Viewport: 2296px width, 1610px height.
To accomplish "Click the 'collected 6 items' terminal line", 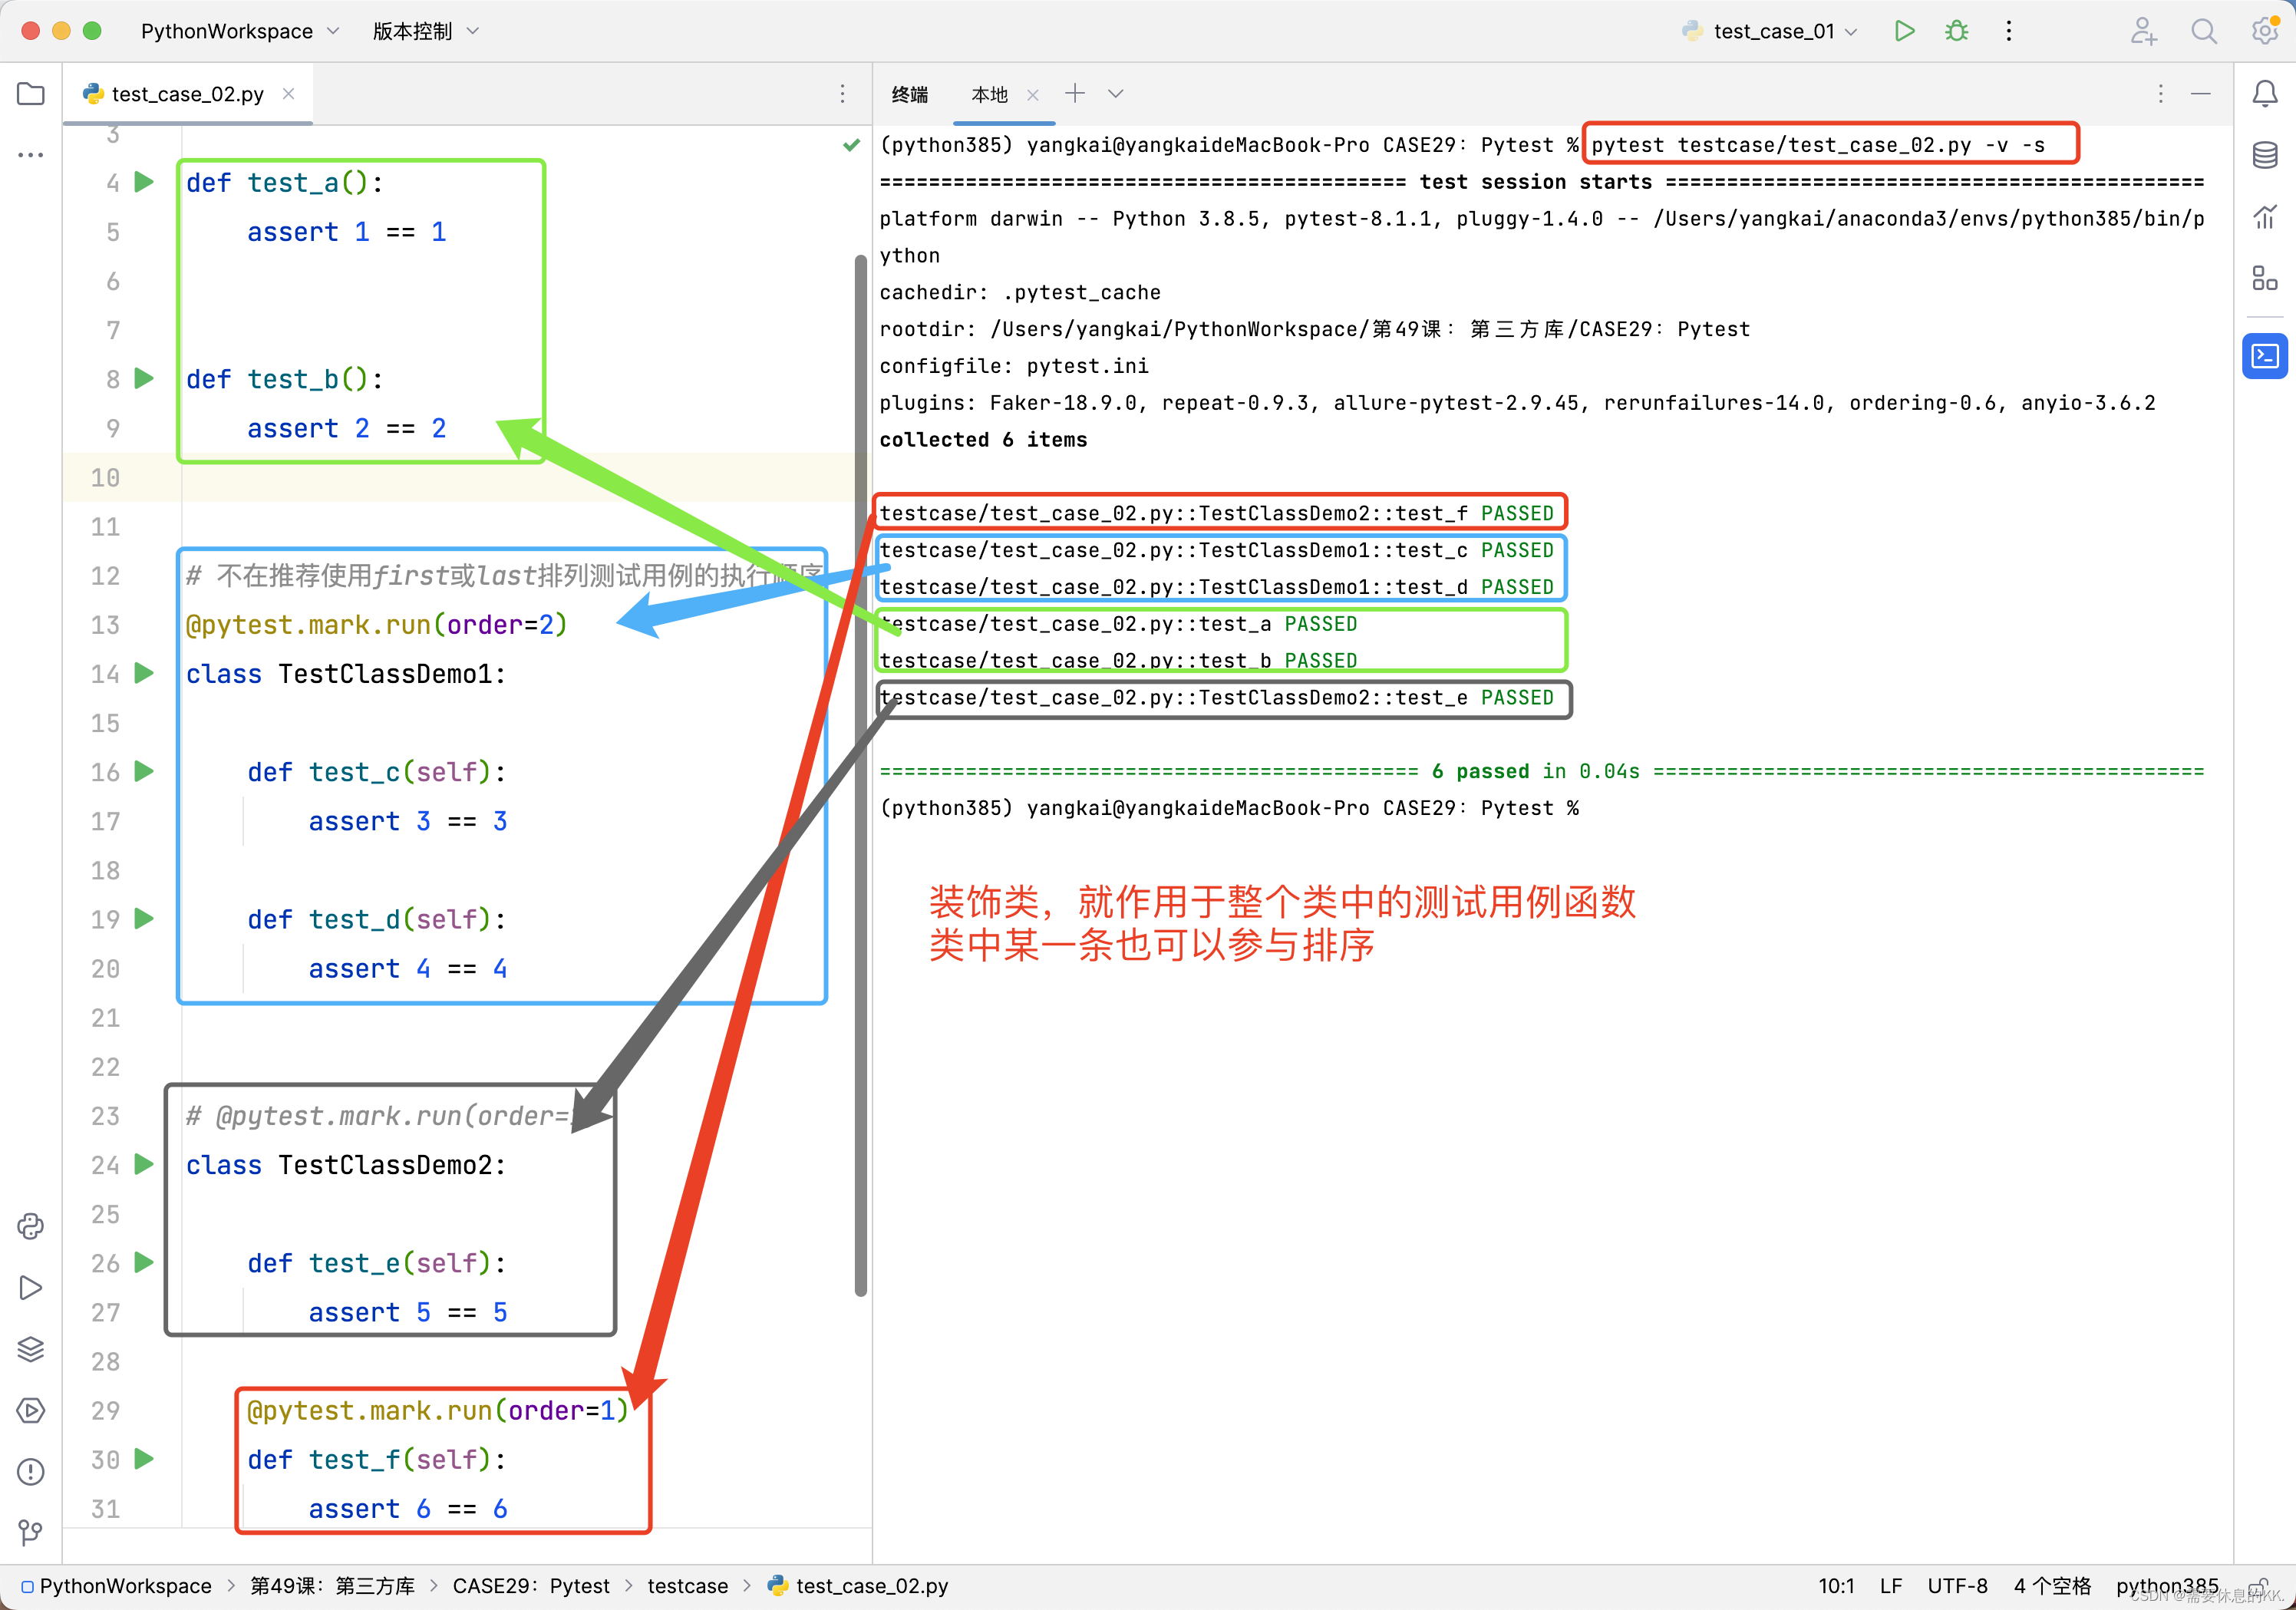I will click(983, 440).
